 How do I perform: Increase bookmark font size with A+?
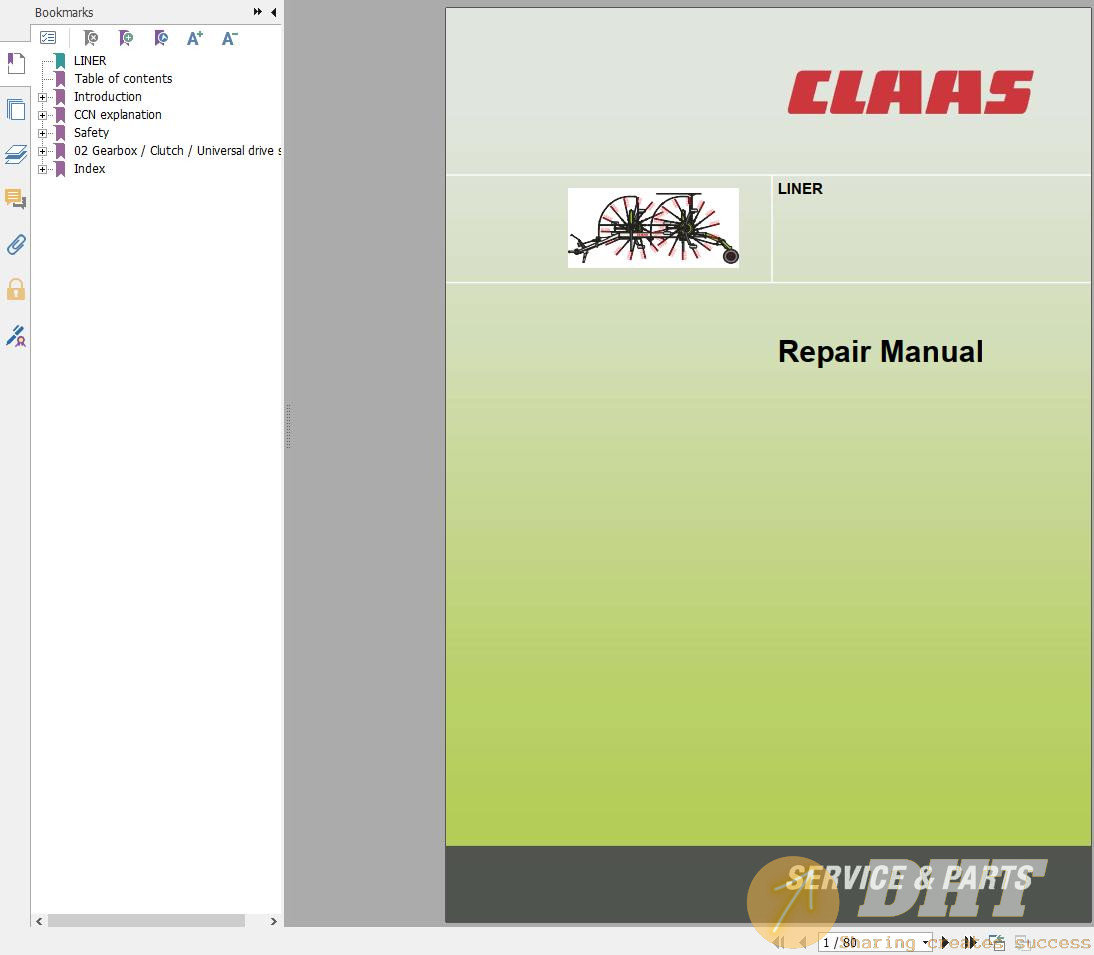point(195,38)
